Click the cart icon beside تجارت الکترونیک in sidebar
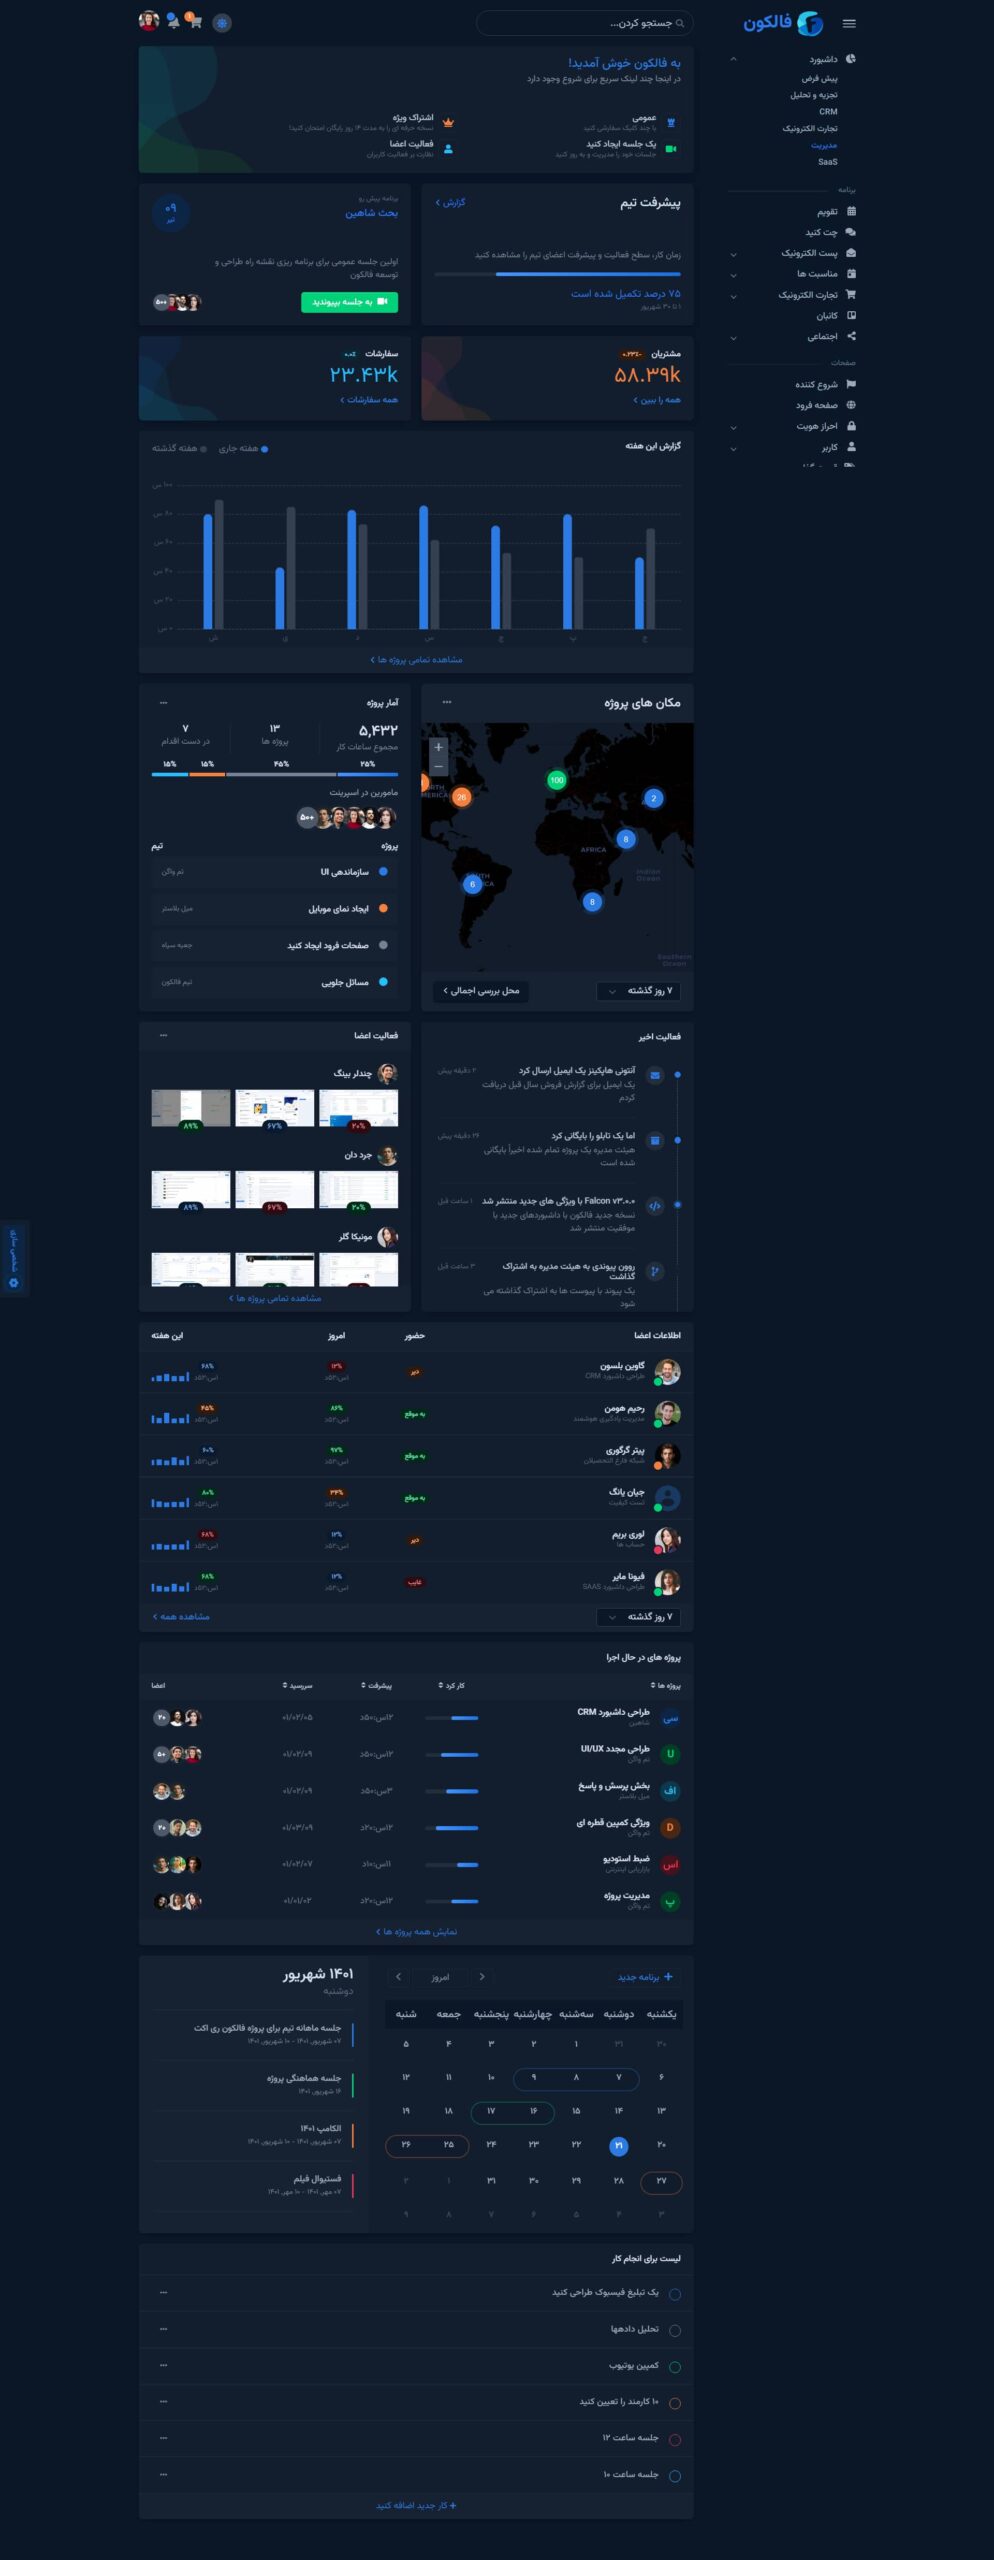The height and width of the screenshot is (2560, 994). [x=851, y=294]
